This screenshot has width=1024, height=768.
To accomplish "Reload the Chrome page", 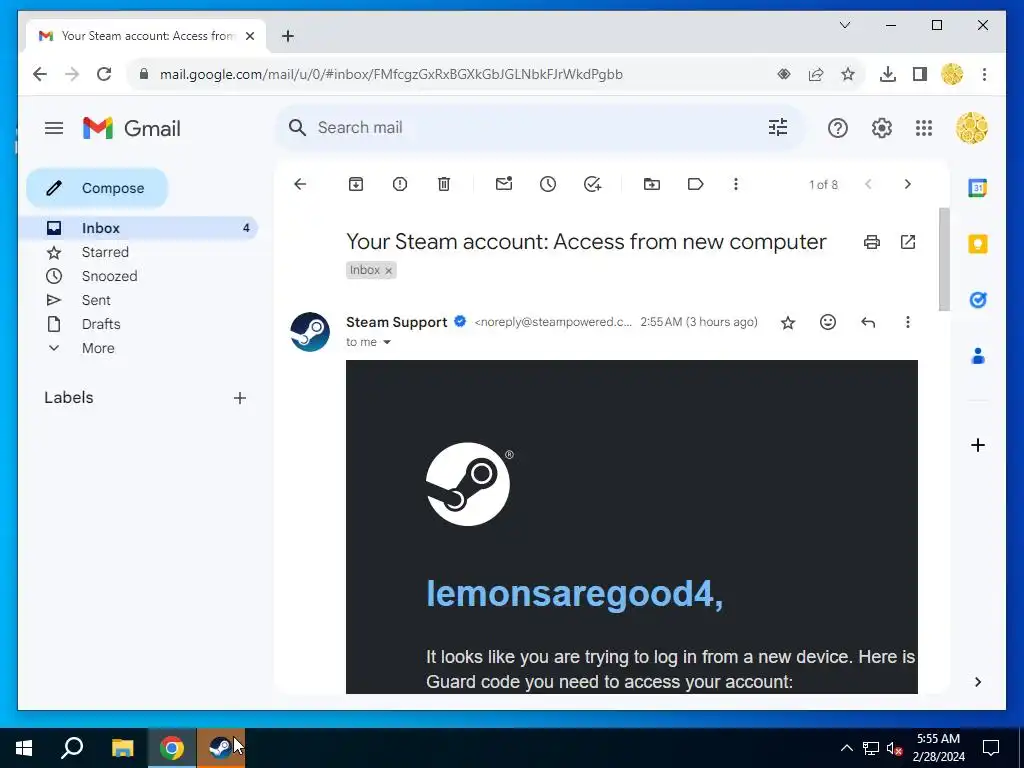I will coord(104,74).
